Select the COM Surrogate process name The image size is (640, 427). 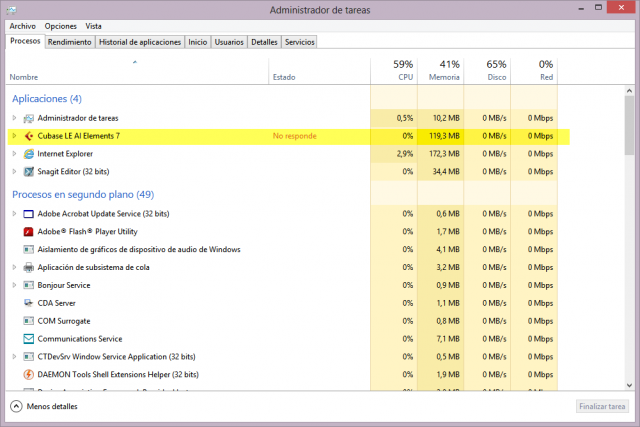64,321
